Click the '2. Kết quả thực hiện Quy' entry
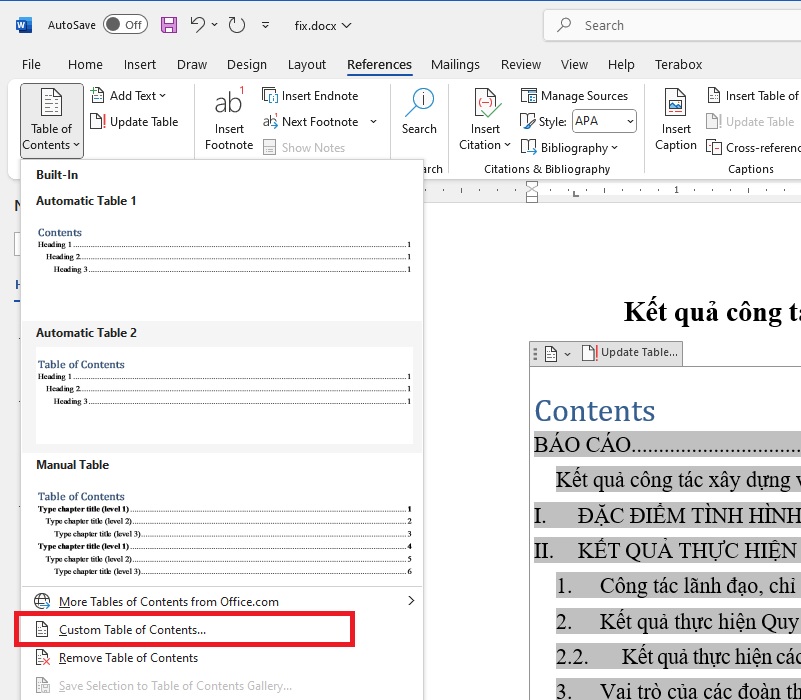 (x=678, y=621)
